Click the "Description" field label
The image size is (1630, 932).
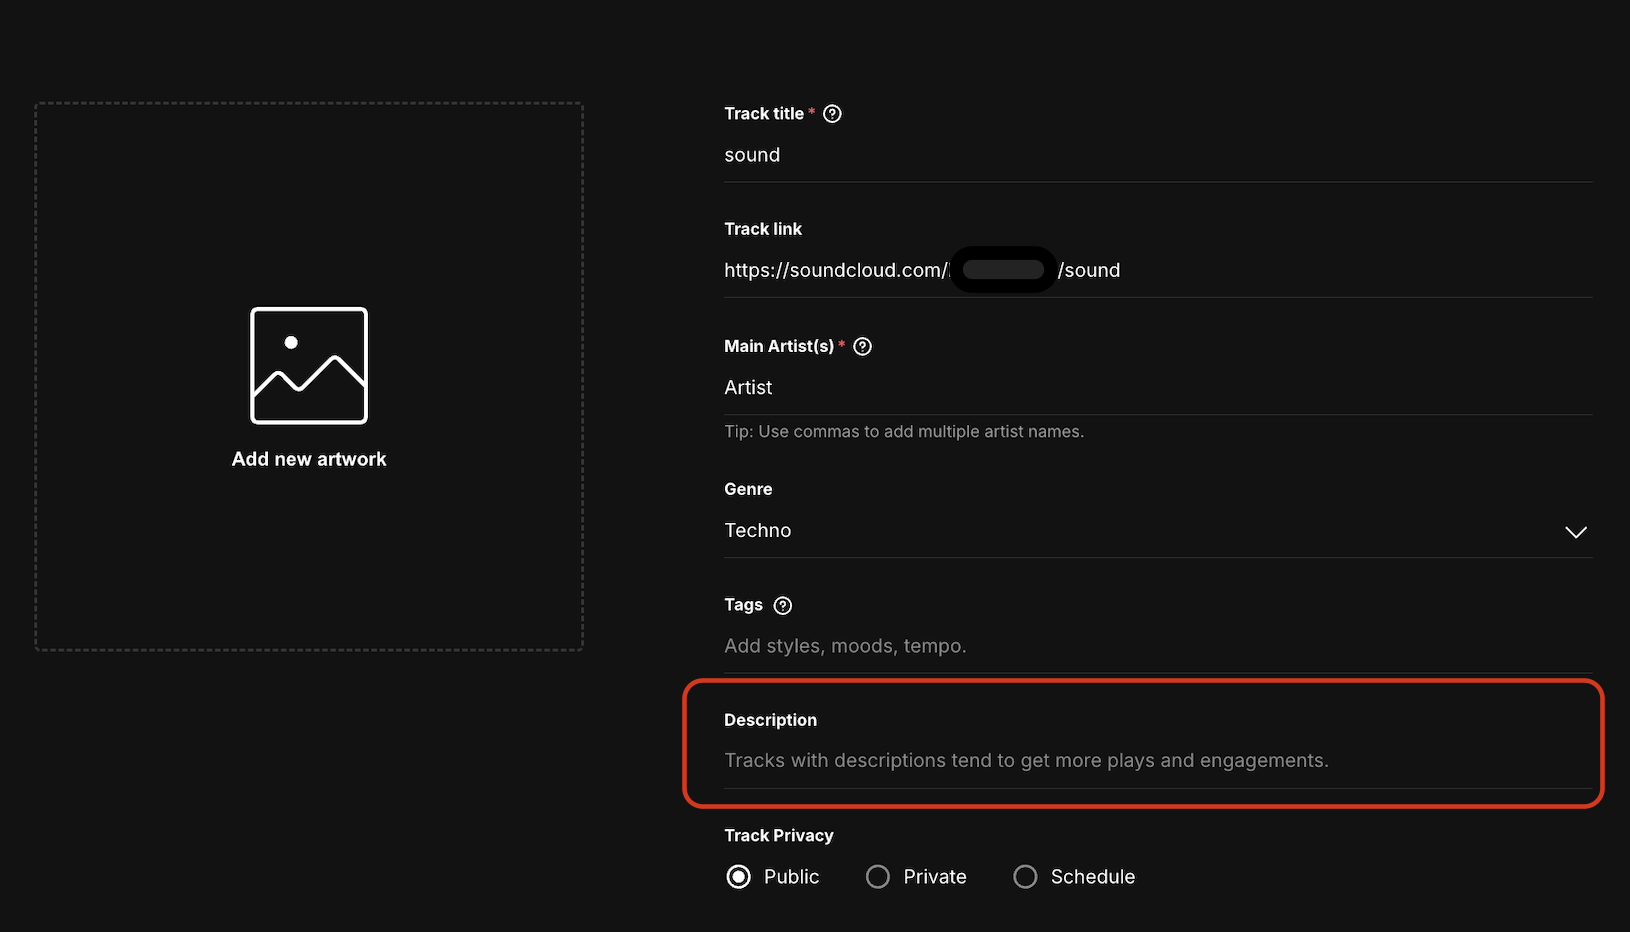click(770, 720)
